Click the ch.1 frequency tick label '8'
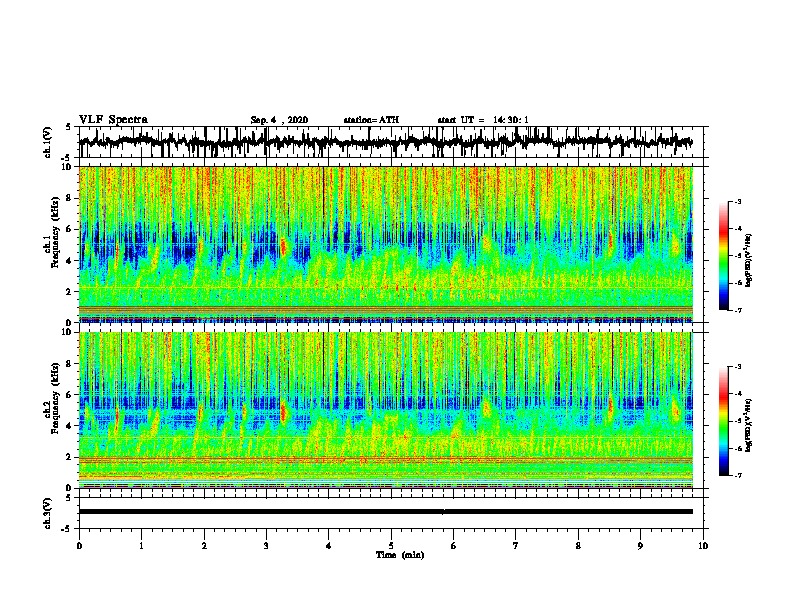792x612 pixels. click(x=69, y=198)
